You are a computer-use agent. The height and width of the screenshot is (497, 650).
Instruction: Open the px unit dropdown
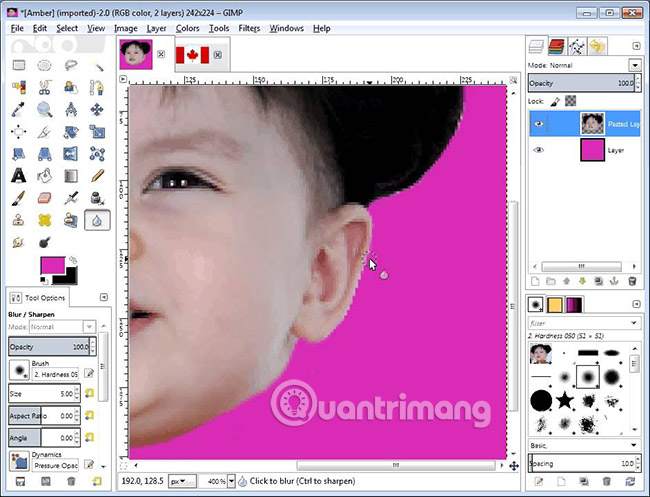pos(181,480)
